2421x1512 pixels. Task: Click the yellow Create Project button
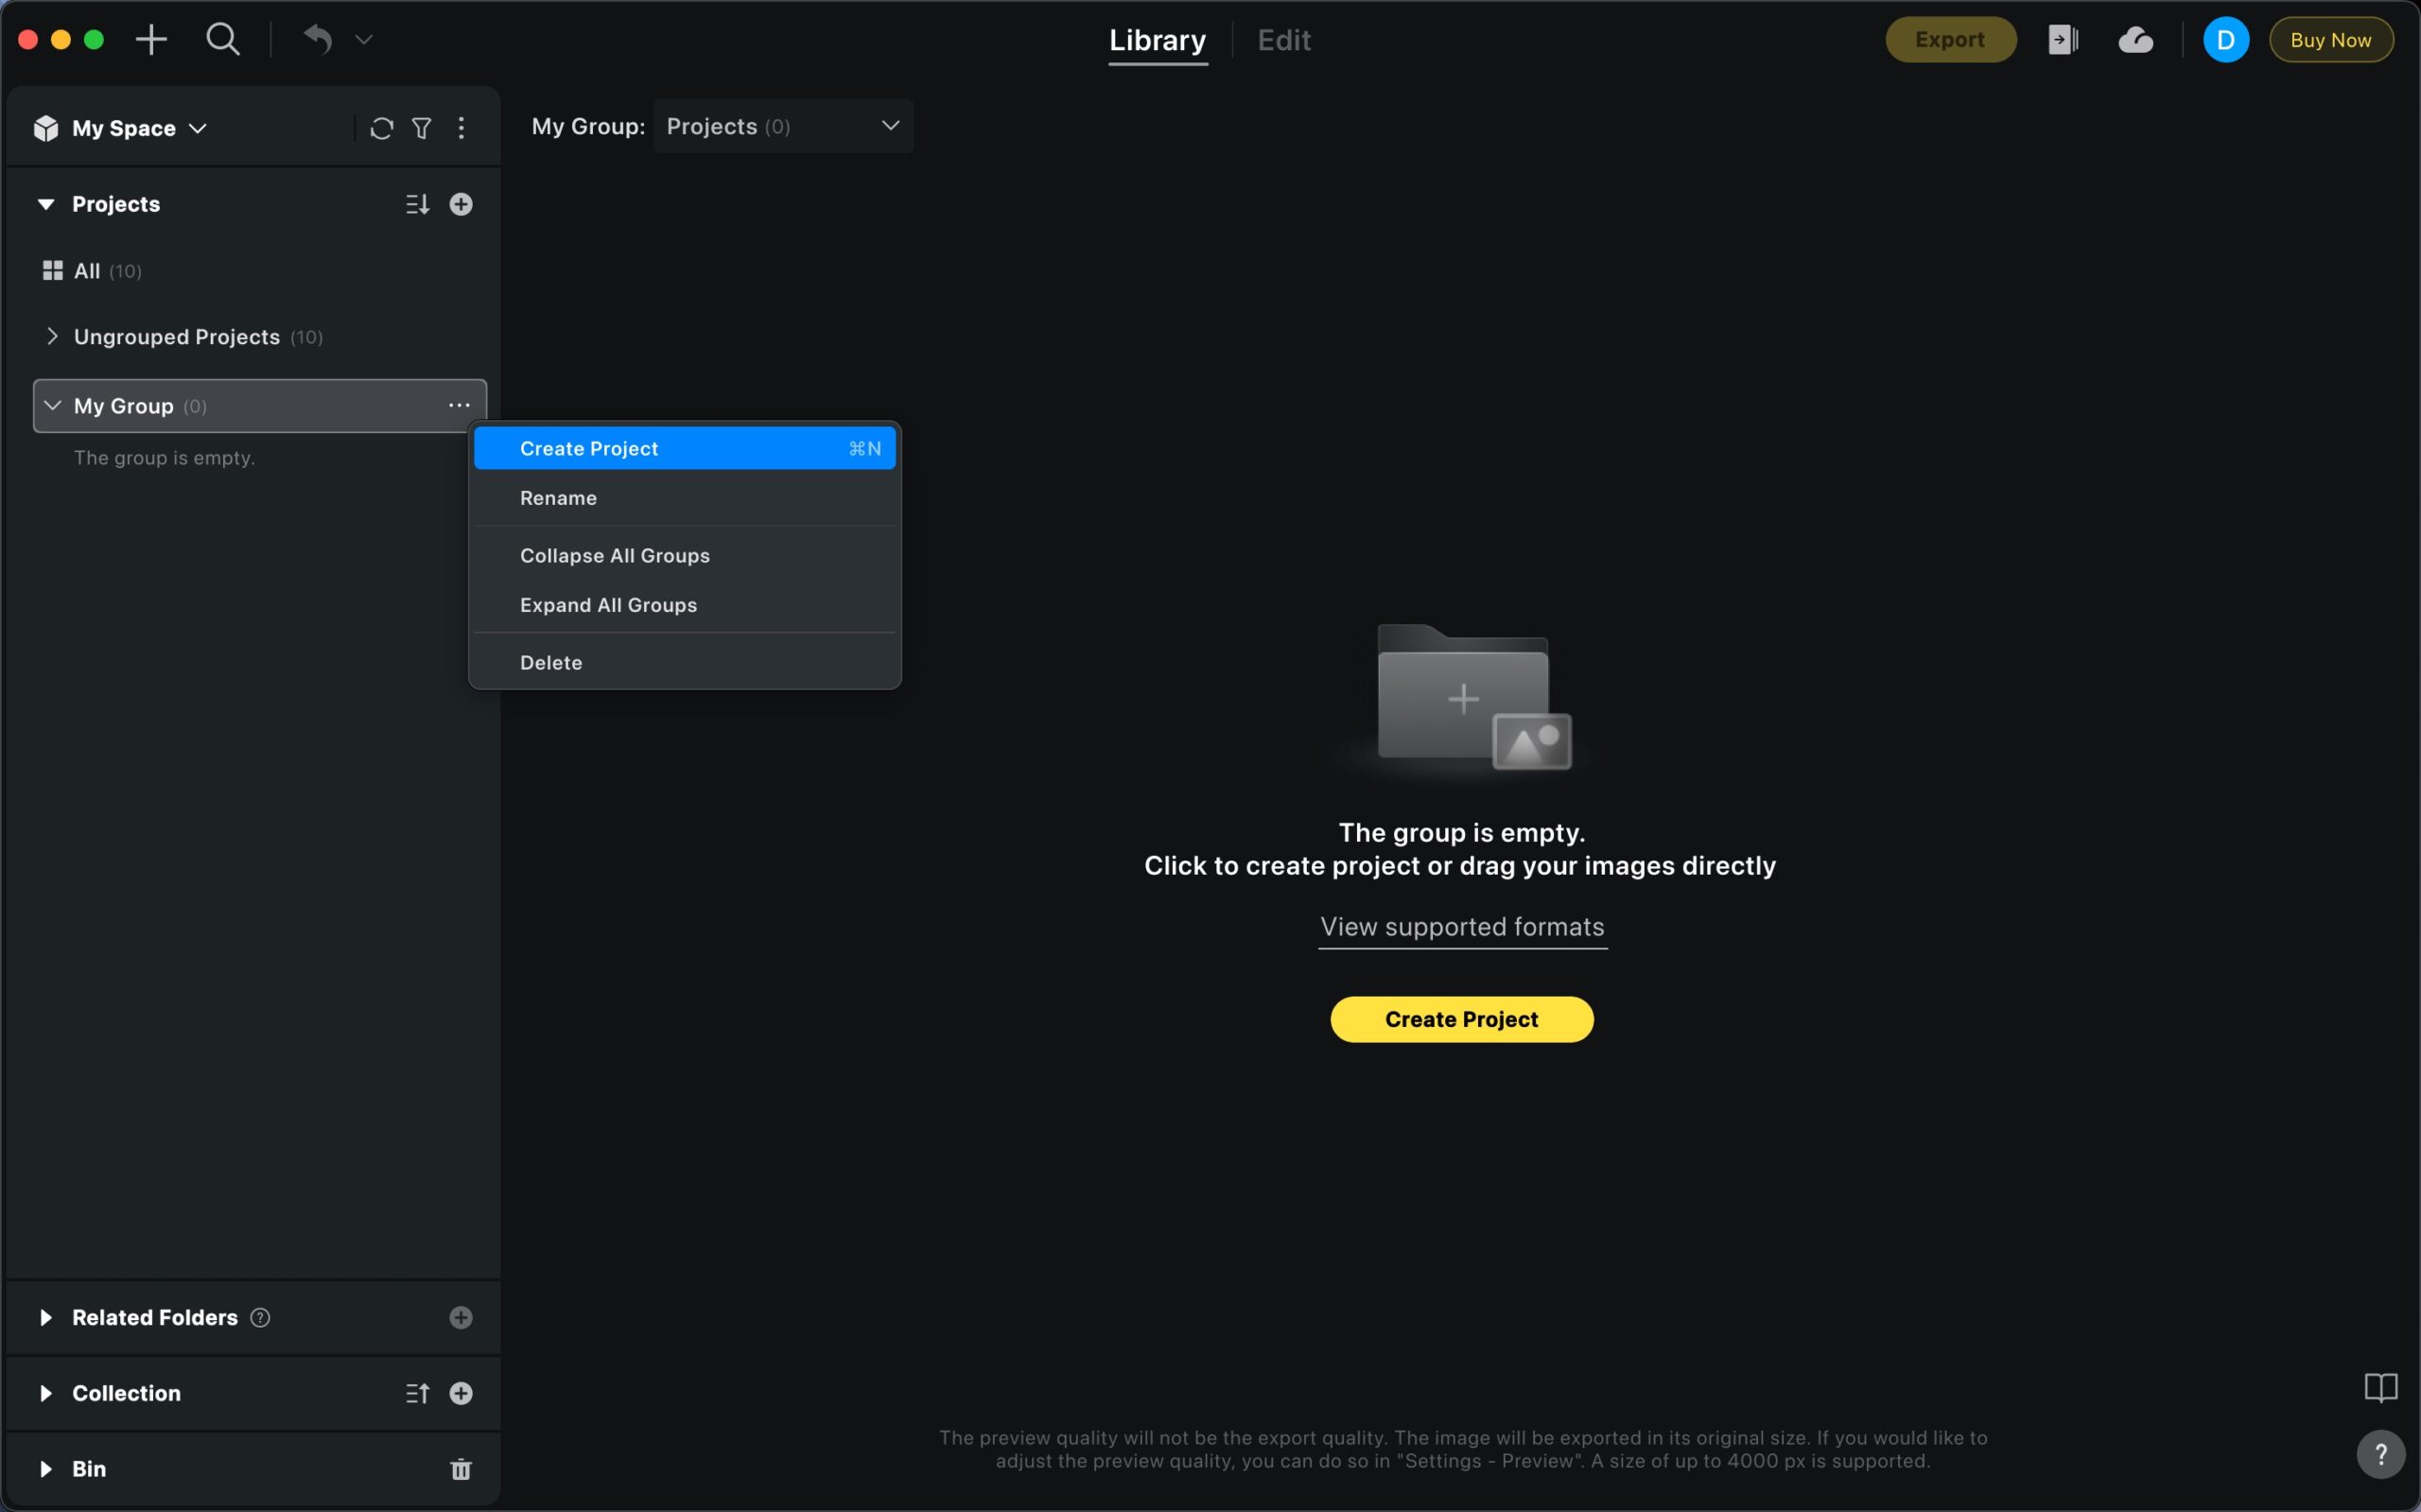[x=1461, y=1019]
